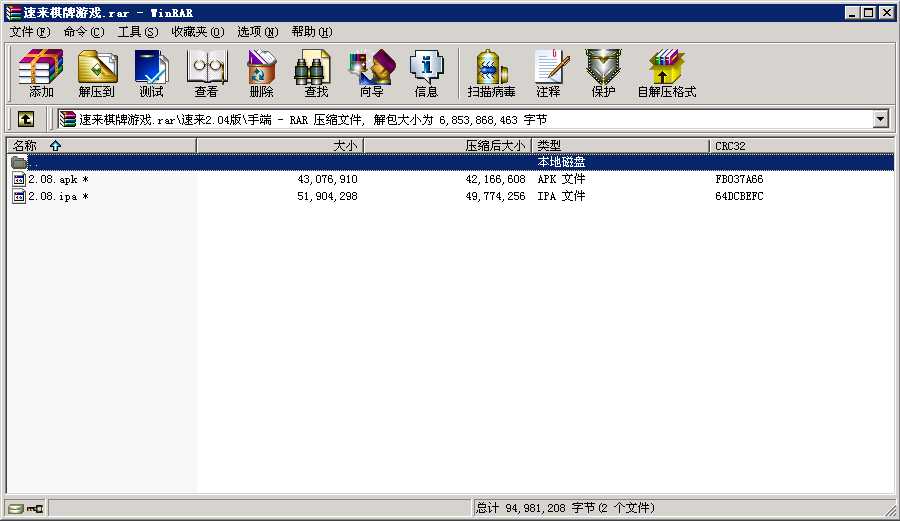Sort by Packed size (压缩后大小) header
900x521 pixels.
click(448, 146)
